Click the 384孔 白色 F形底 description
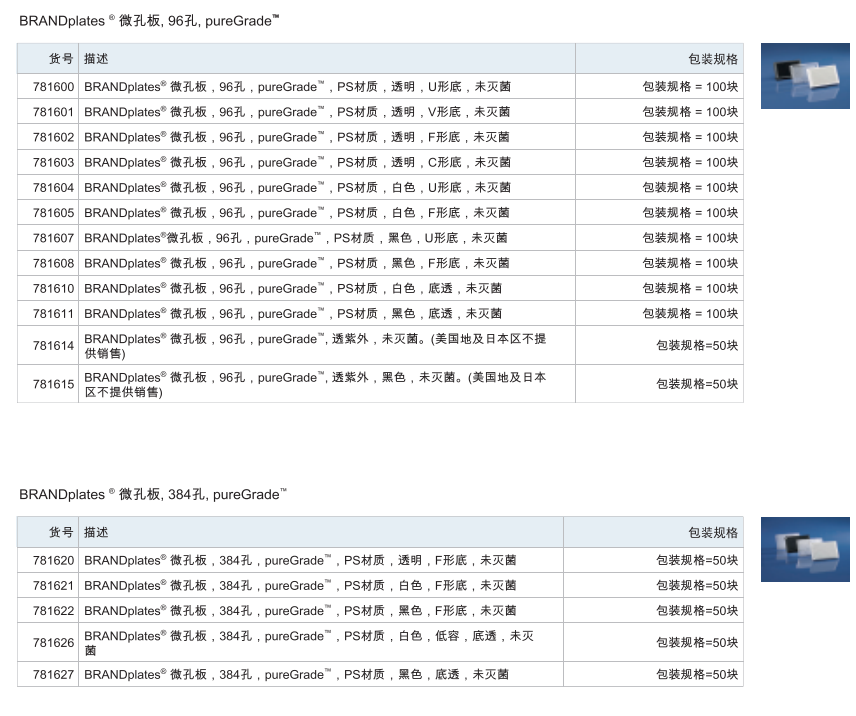This screenshot has height=716, width=856. point(300,586)
